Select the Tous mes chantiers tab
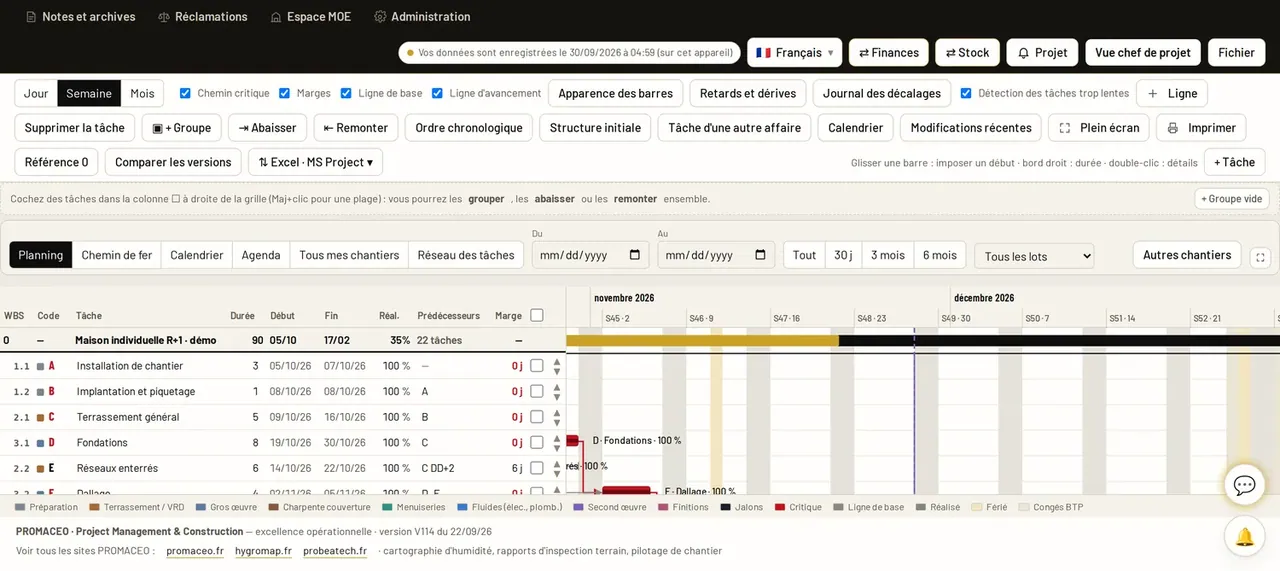1280x571 pixels. click(x=349, y=255)
